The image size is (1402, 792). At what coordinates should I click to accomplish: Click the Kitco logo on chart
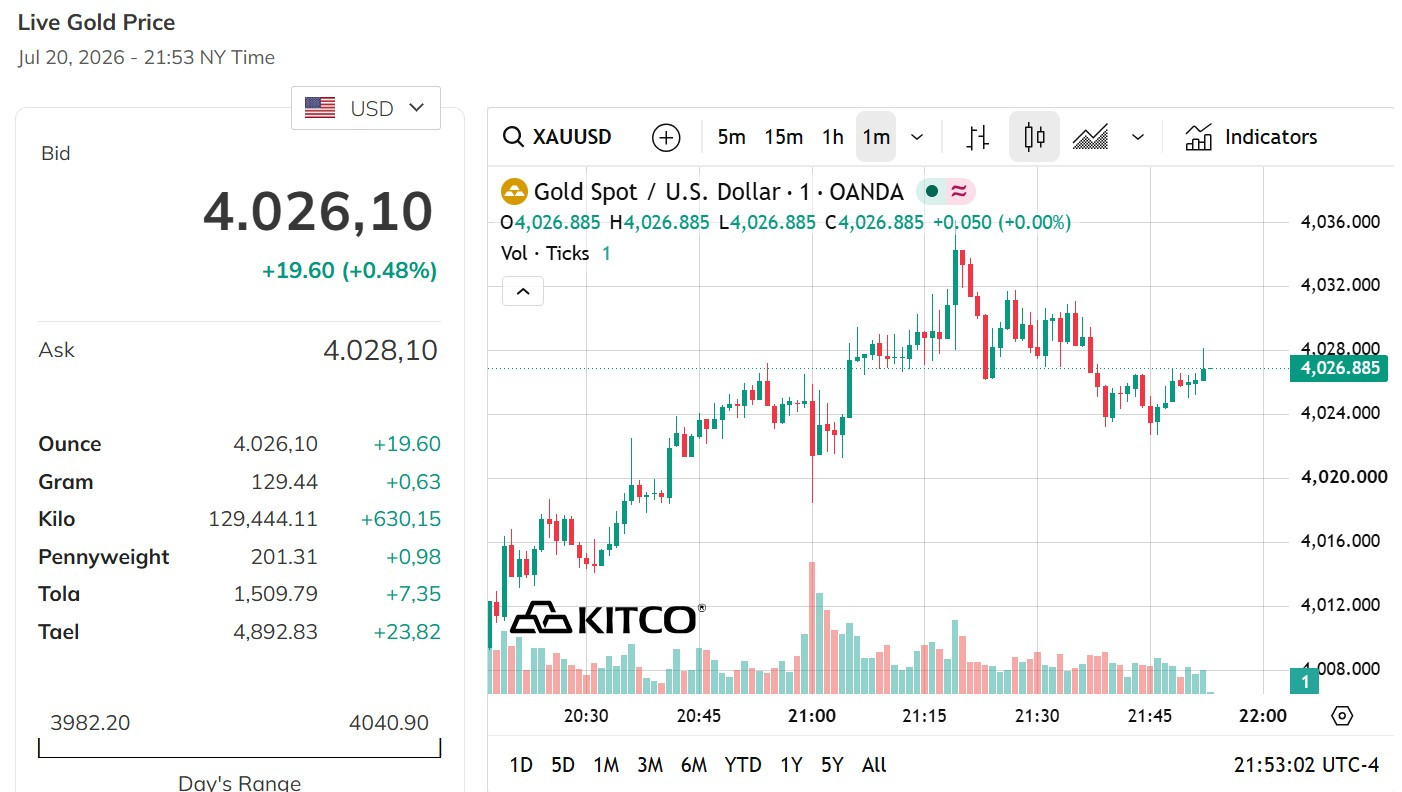click(x=607, y=618)
